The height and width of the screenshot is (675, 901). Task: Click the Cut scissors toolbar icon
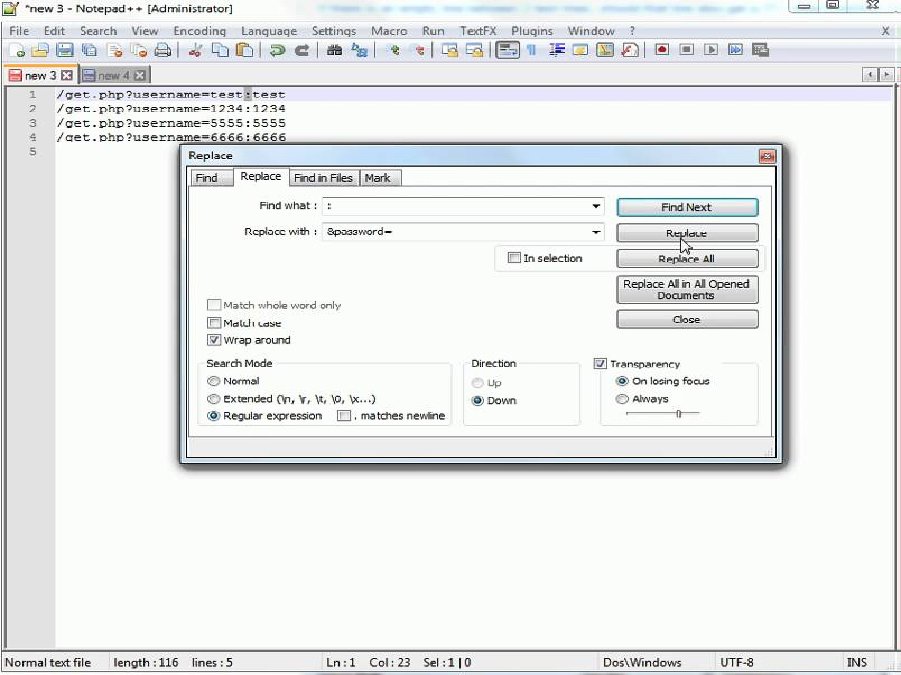pos(195,50)
